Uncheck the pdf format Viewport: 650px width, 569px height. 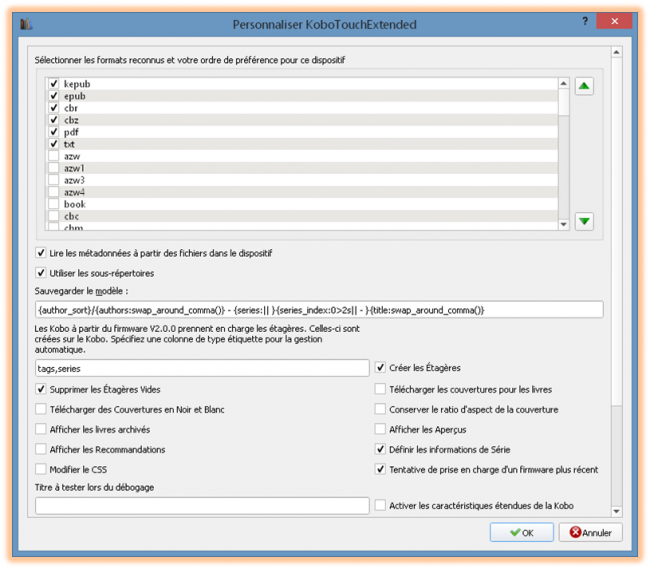point(53,132)
